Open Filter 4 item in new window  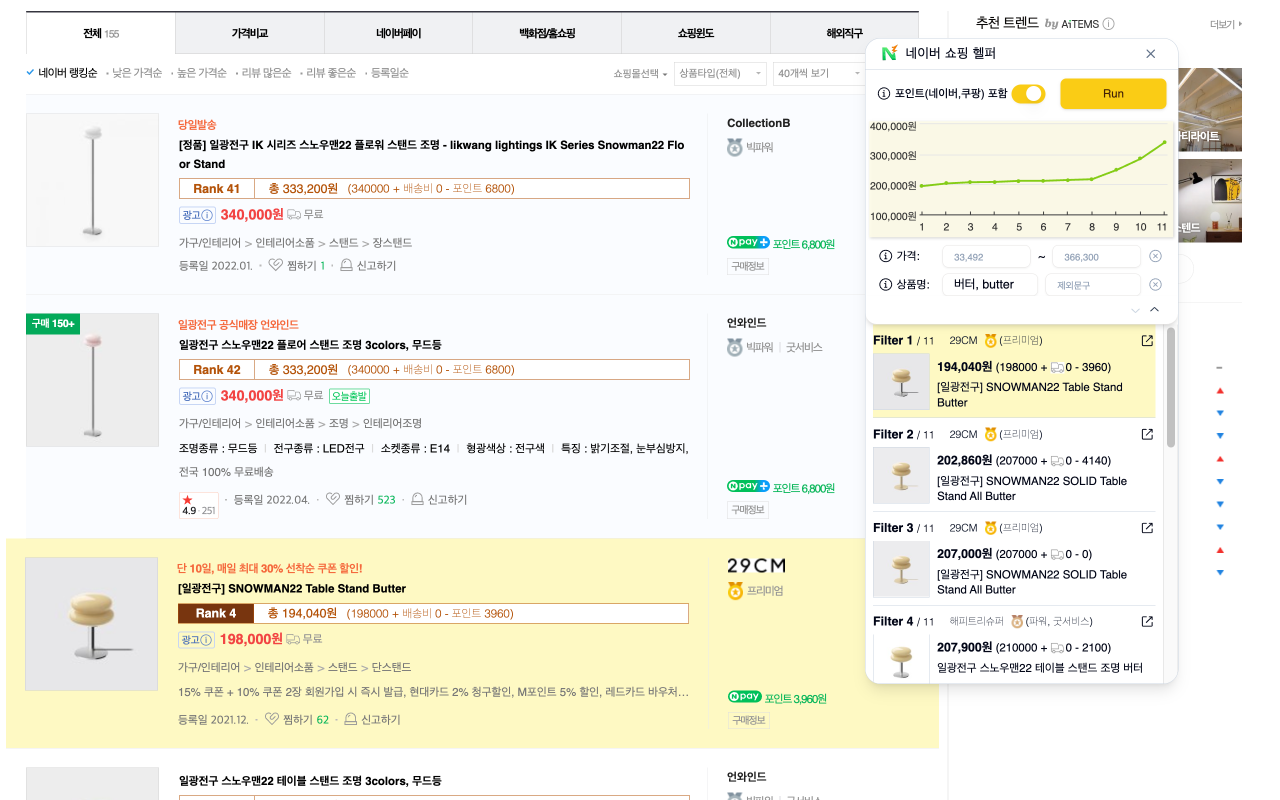point(1147,622)
